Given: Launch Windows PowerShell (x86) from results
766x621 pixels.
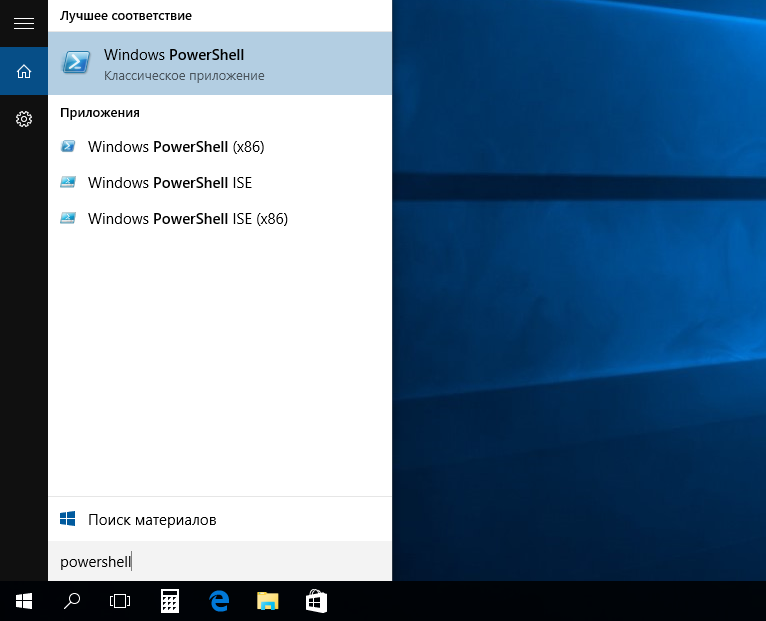Looking at the screenshot, I should [220, 147].
